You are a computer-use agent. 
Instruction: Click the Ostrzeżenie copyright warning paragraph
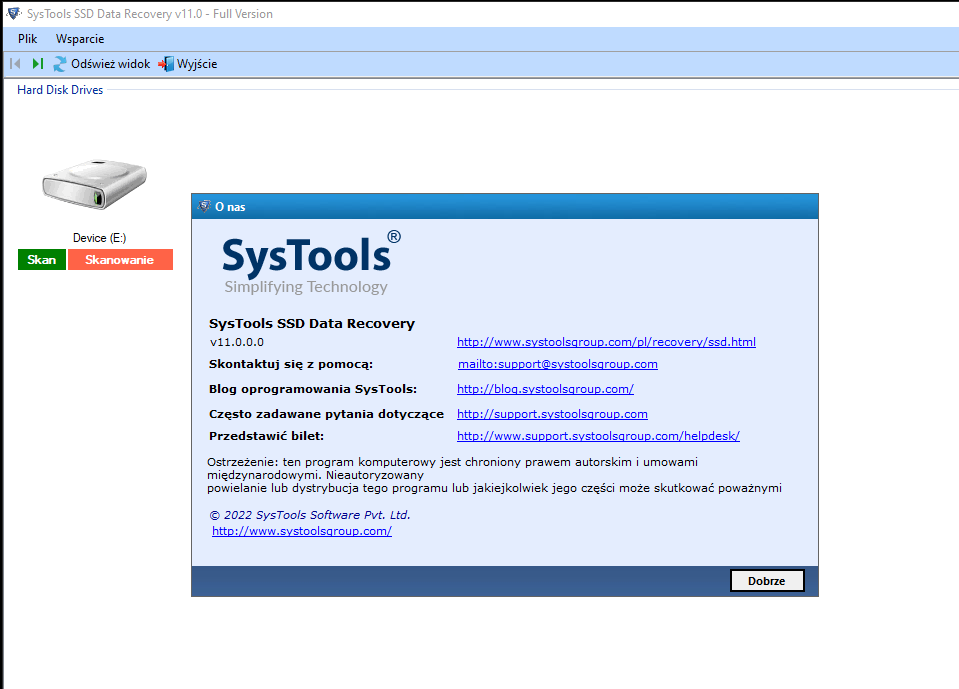[494, 475]
